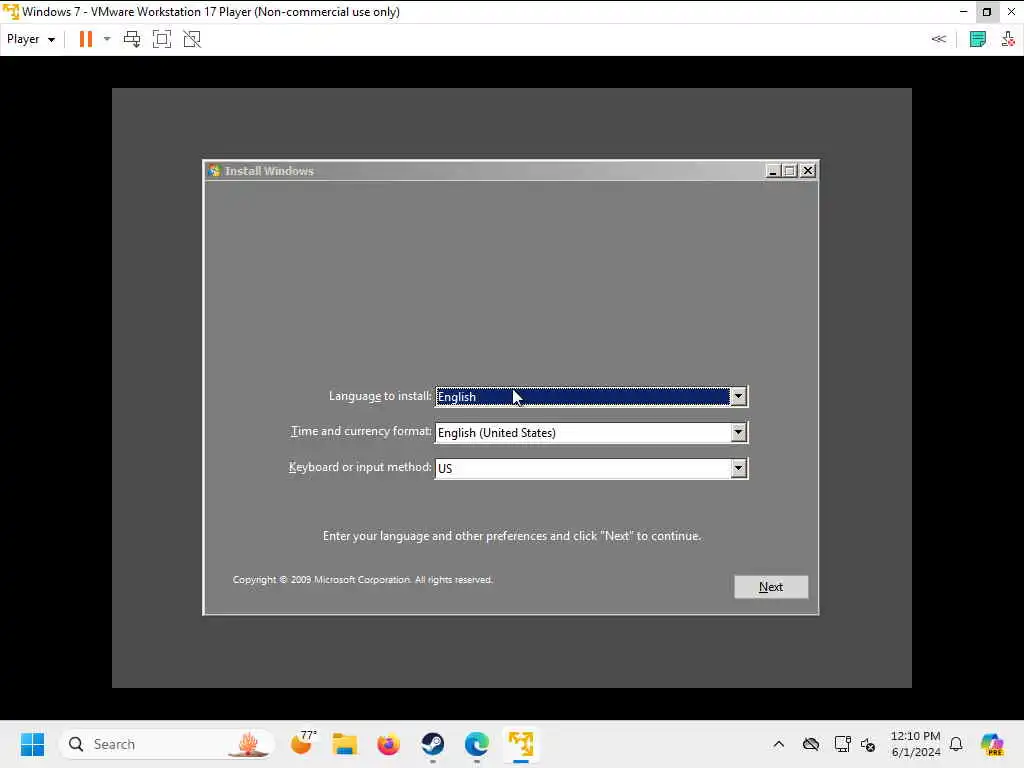Viewport: 1024px width, 768px height.
Task: Click the cloud sync tray icon
Action: [x=811, y=744]
